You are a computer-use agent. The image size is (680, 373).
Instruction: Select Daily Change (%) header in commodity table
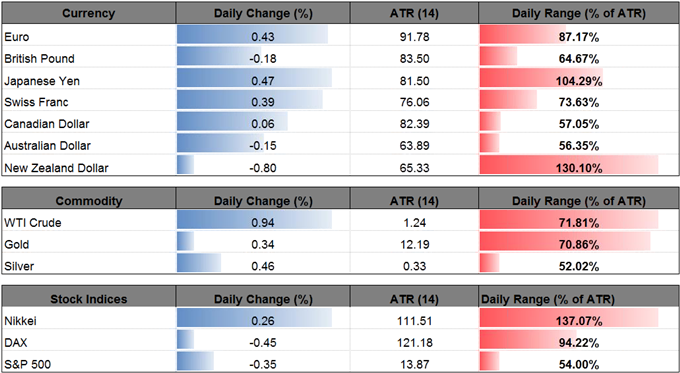tap(263, 201)
